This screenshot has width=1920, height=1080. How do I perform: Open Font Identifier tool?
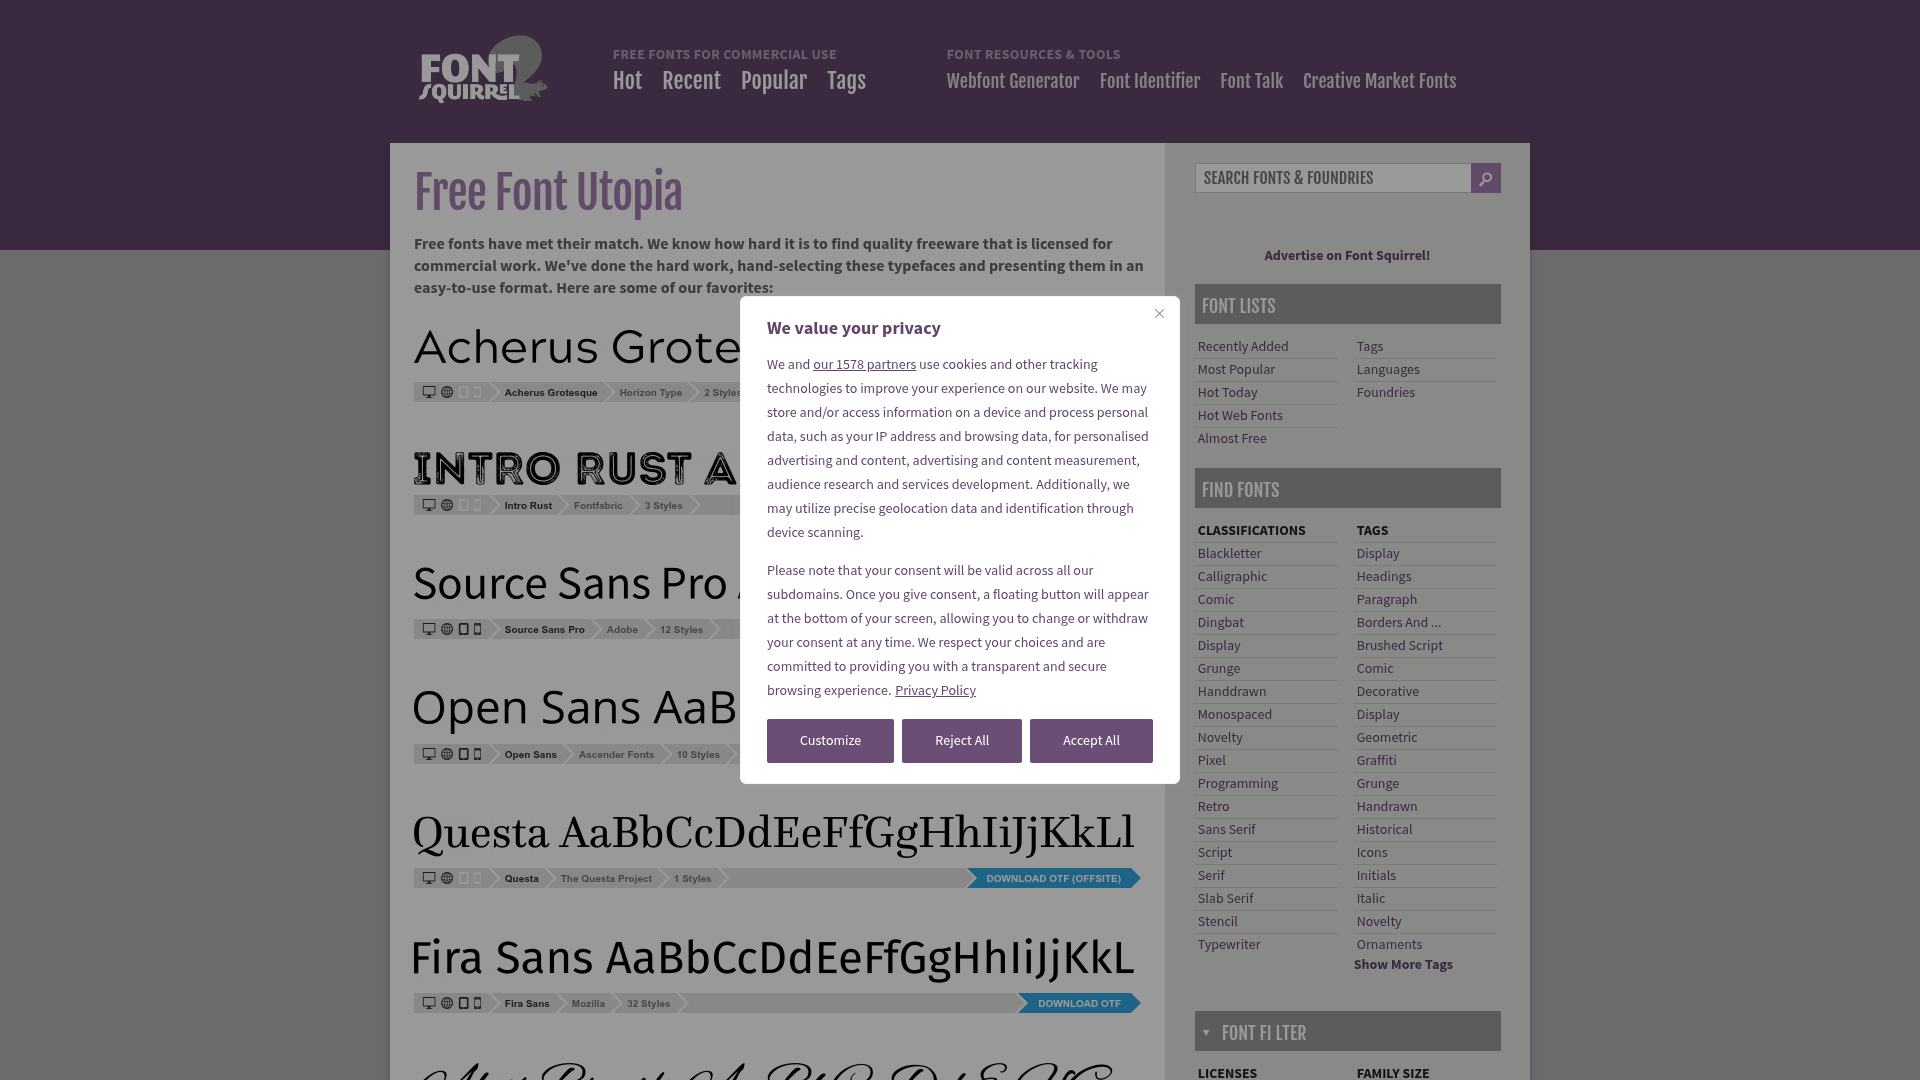pos(1150,81)
